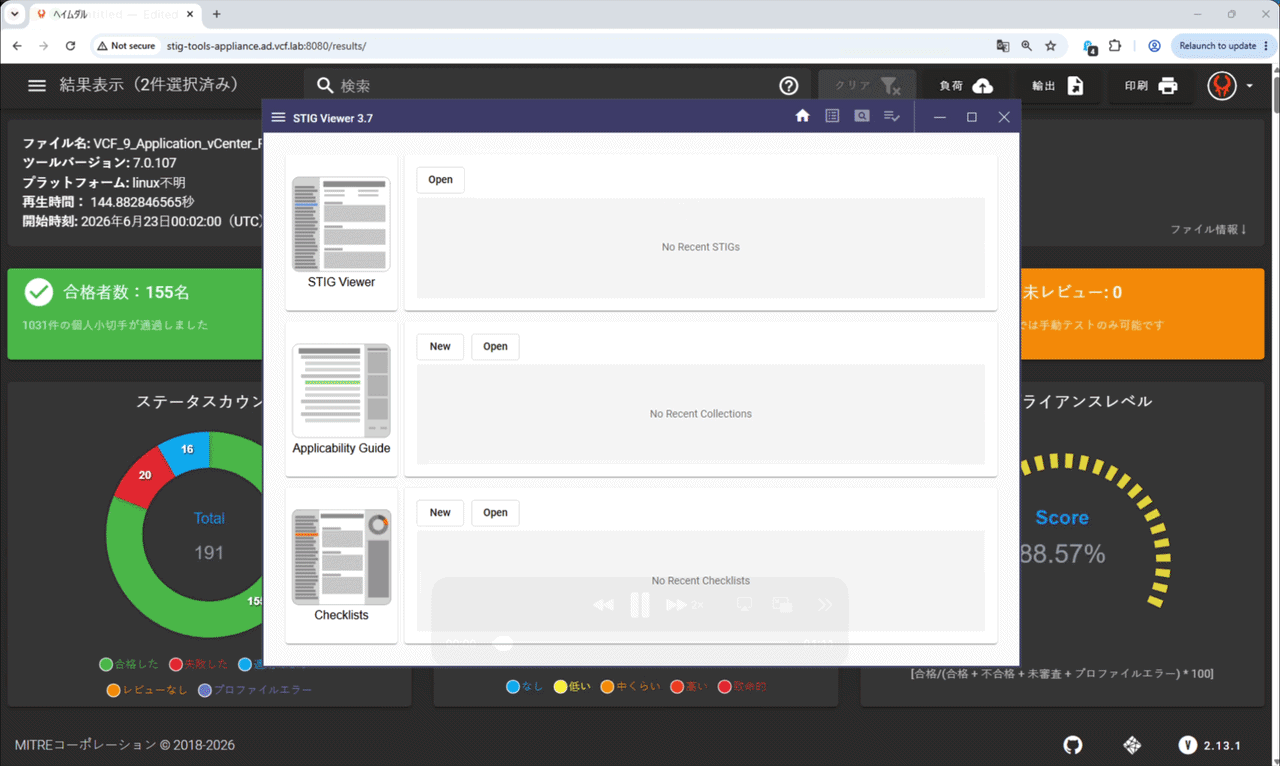
Task: Click the fast-forward button in the media overlay
Action: point(677,605)
